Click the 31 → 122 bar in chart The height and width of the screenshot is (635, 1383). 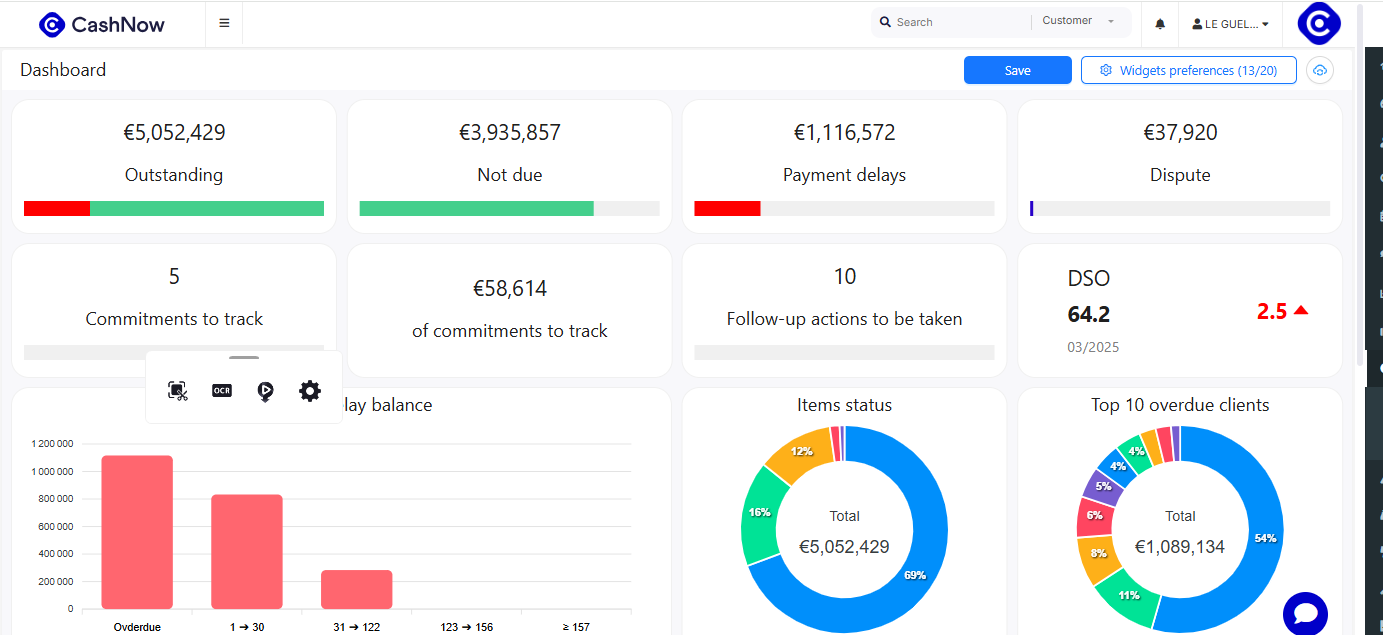(x=356, y=589)
